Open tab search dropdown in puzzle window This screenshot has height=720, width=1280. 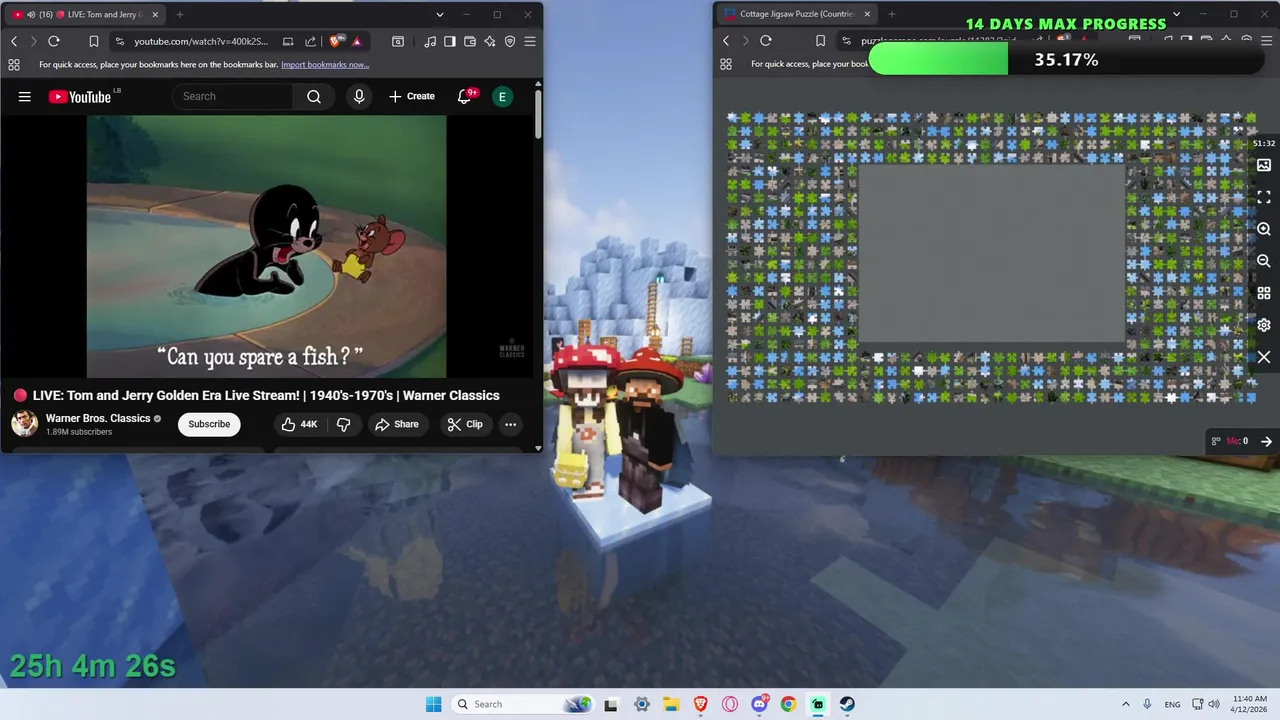1177,15
